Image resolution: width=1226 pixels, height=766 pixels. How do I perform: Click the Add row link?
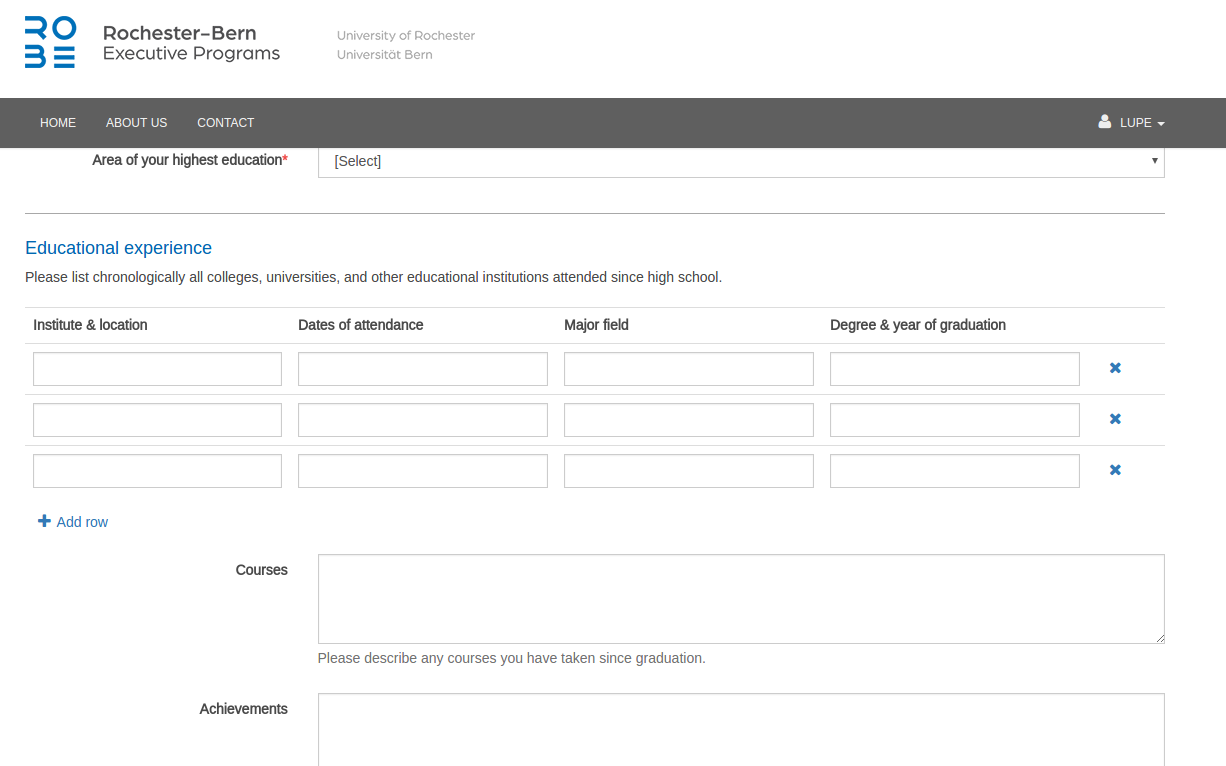tap(73, 522)
